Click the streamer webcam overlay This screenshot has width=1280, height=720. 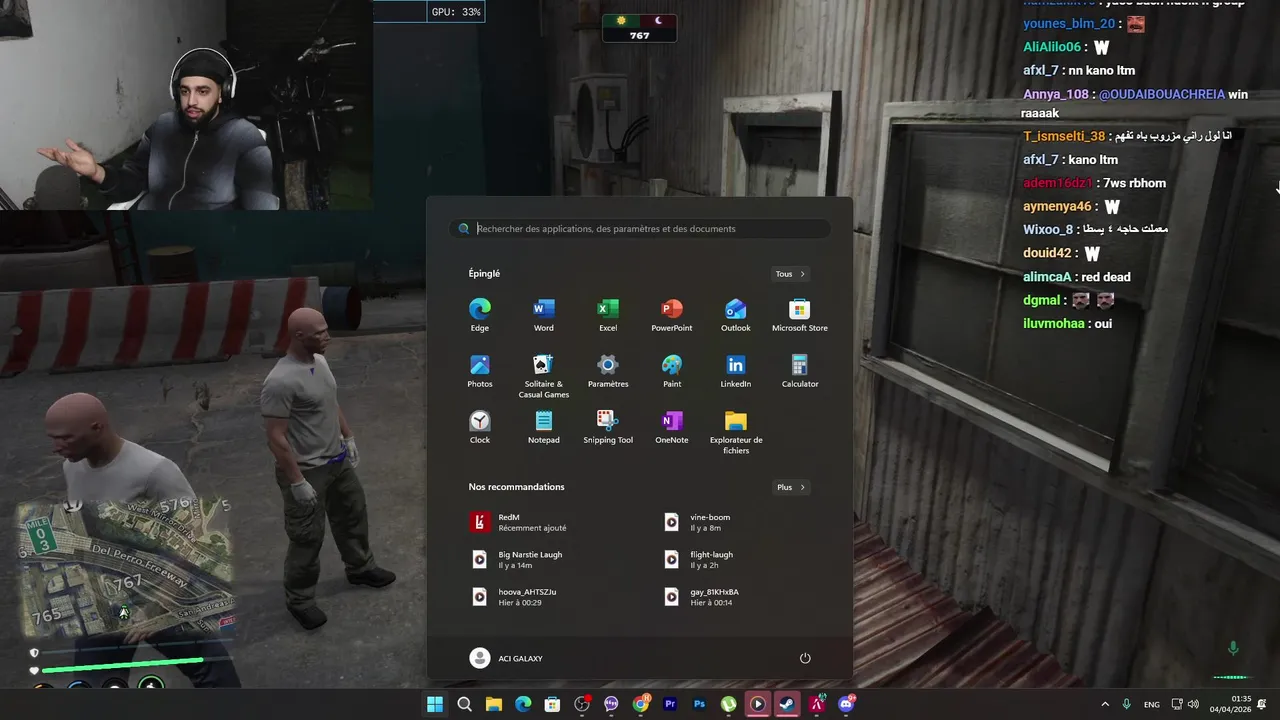186,105
